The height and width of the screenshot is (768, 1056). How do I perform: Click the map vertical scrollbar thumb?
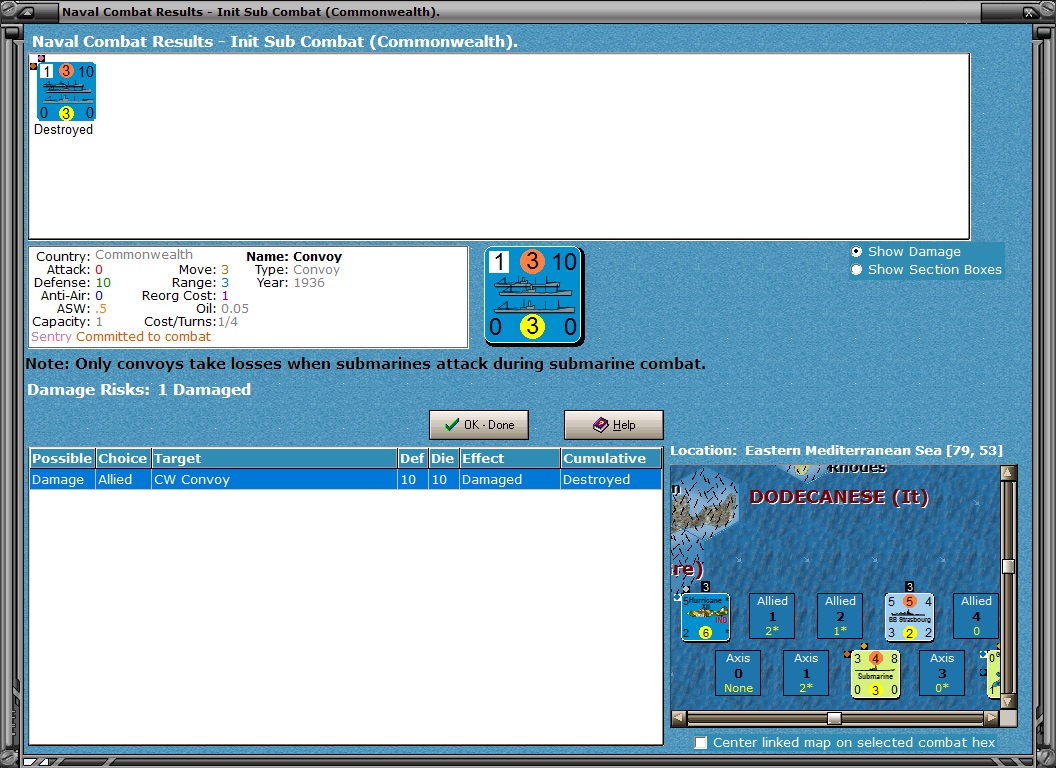(1008, 567)
